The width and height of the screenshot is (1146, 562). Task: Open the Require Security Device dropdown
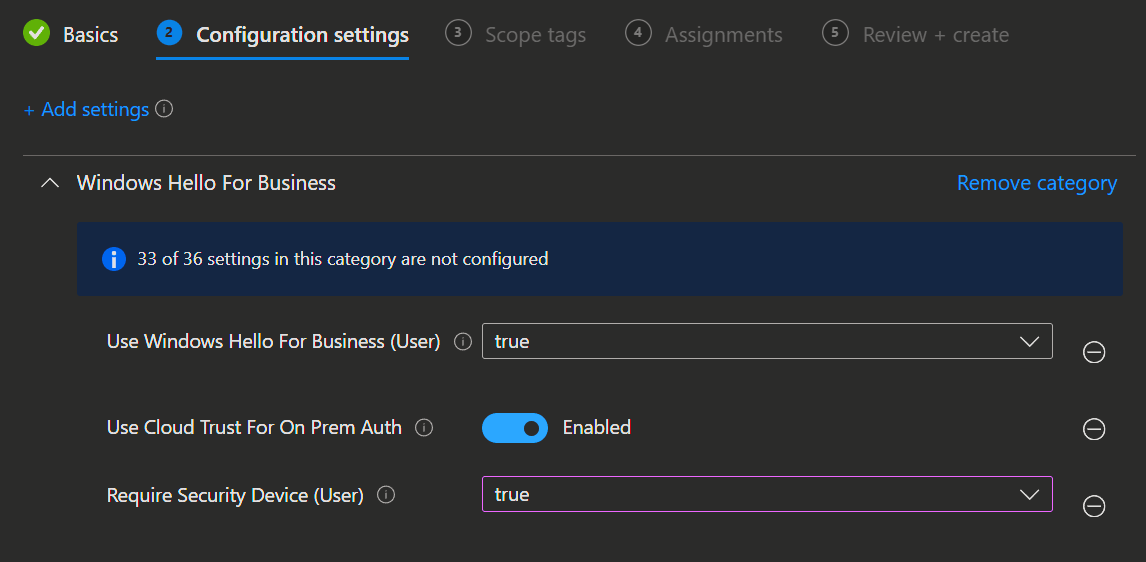tap(767, 495)
